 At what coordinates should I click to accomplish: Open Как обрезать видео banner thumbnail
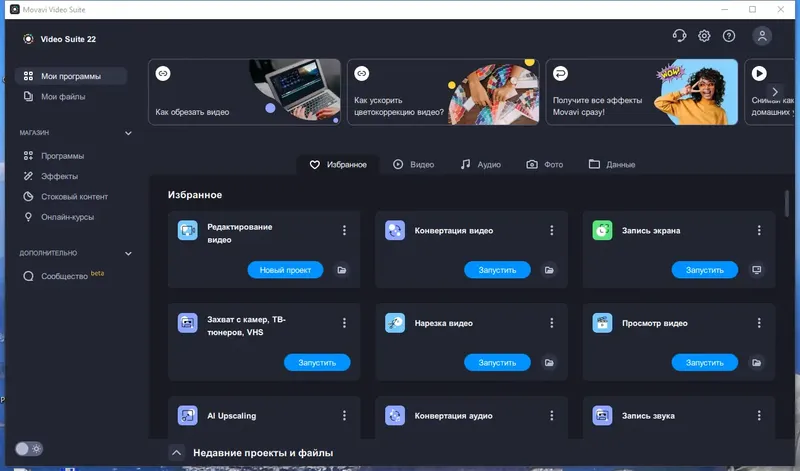click(x=295, y=90)
